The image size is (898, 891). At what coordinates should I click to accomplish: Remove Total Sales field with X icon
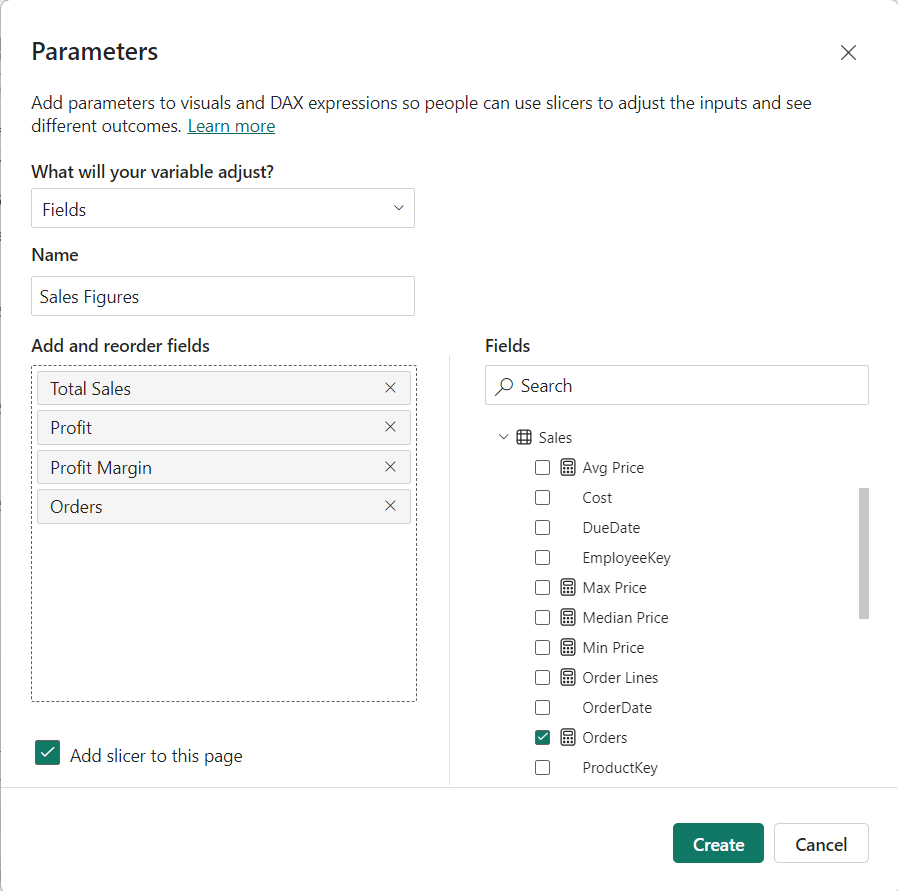click(x=390, y=388)
